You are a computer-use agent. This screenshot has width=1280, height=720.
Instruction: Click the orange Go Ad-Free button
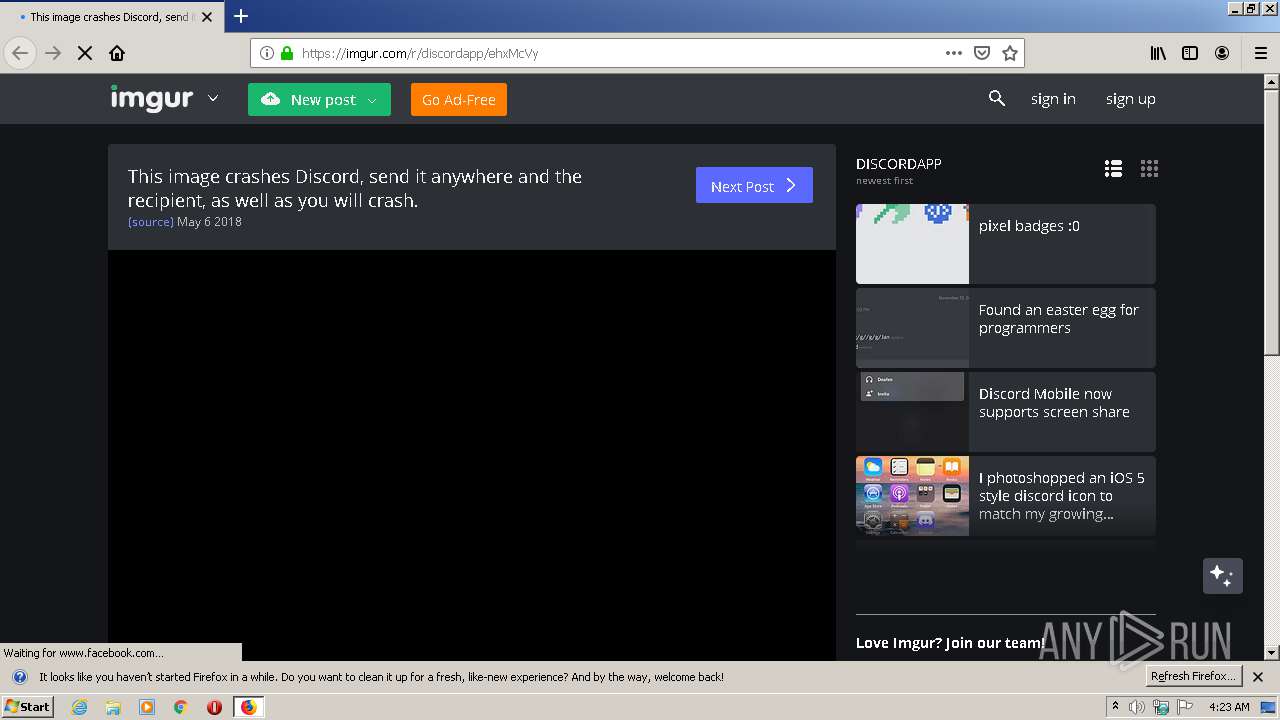[x=459, y=99]
